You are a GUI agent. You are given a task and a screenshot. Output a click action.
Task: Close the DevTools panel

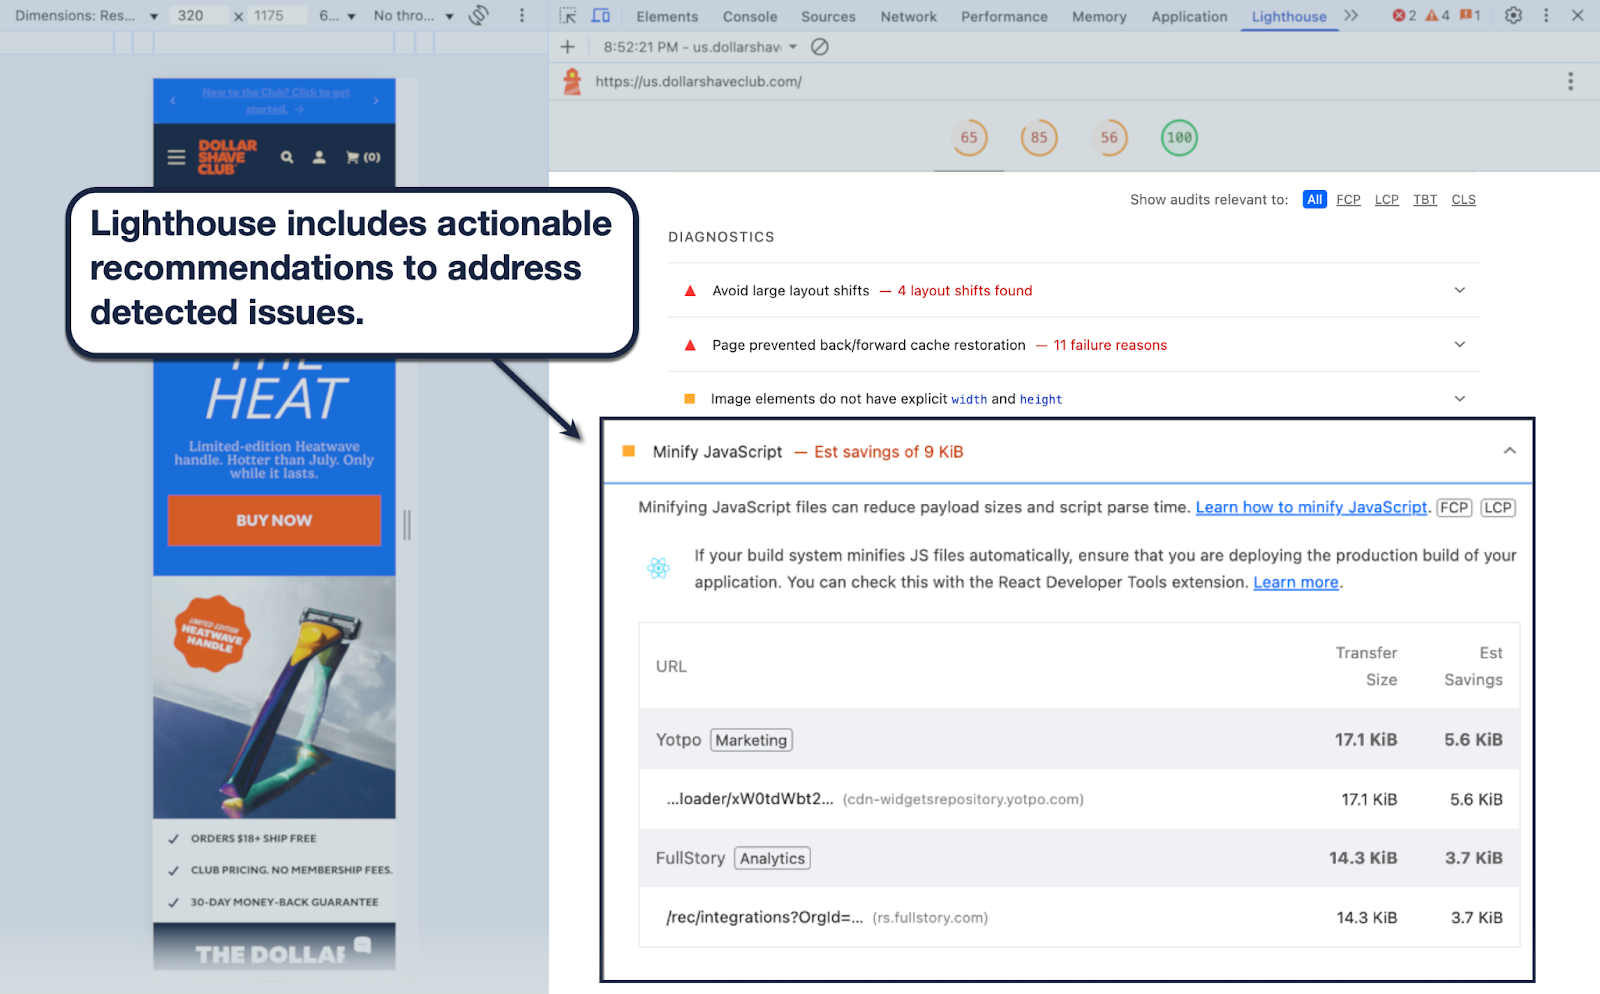(1577, 16)
